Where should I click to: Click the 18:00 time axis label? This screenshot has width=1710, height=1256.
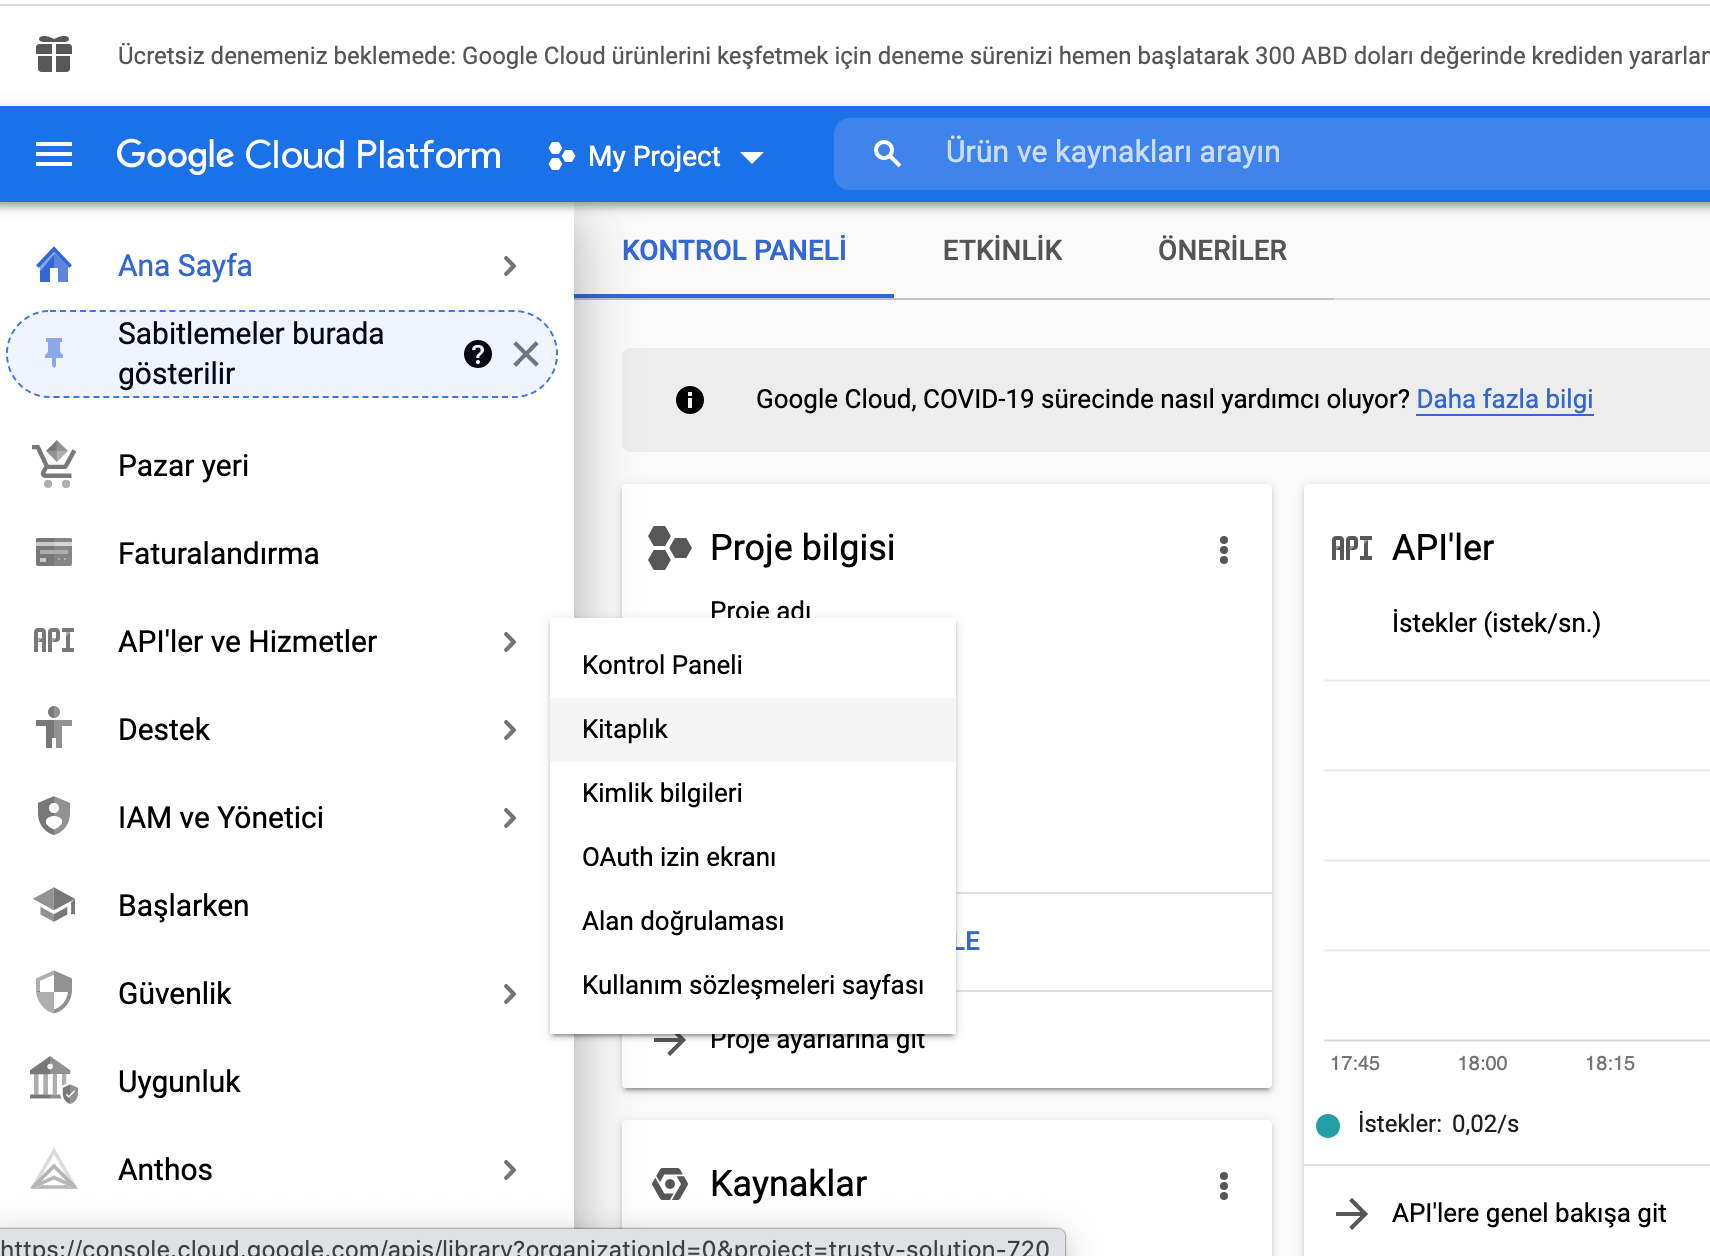[x=1482, y=1064]
